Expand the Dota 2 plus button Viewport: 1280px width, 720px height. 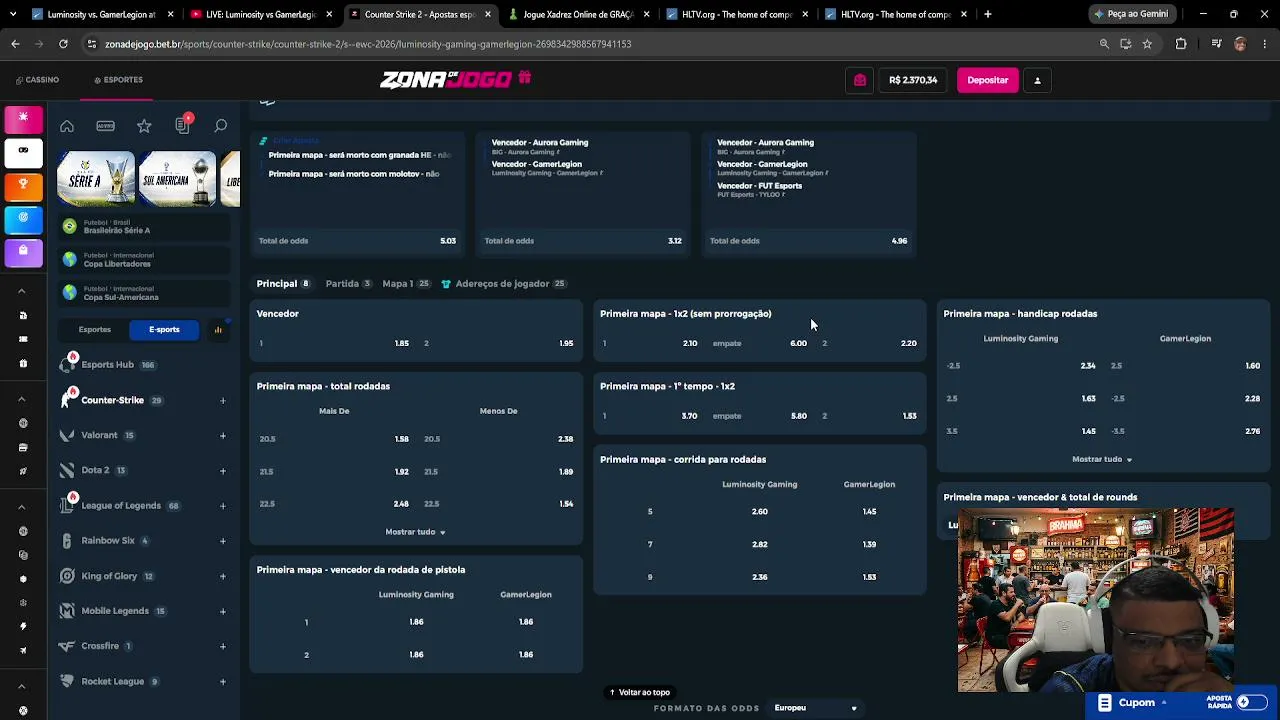(x=223, y=471)
